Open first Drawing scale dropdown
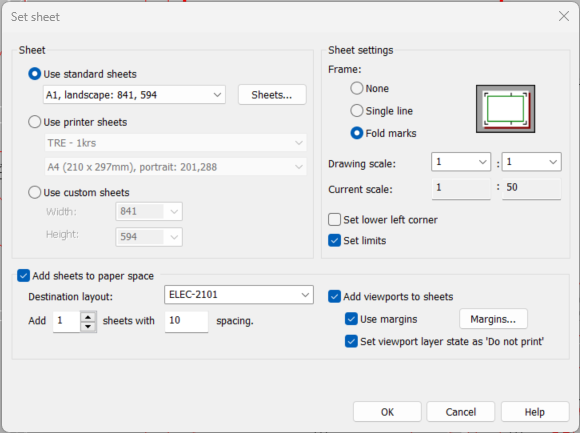 (461, 162)
